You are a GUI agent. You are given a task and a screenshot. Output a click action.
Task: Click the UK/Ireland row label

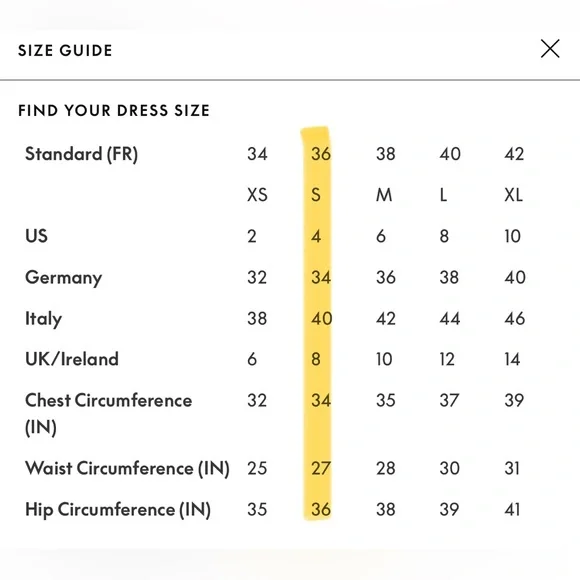point(72,359)
